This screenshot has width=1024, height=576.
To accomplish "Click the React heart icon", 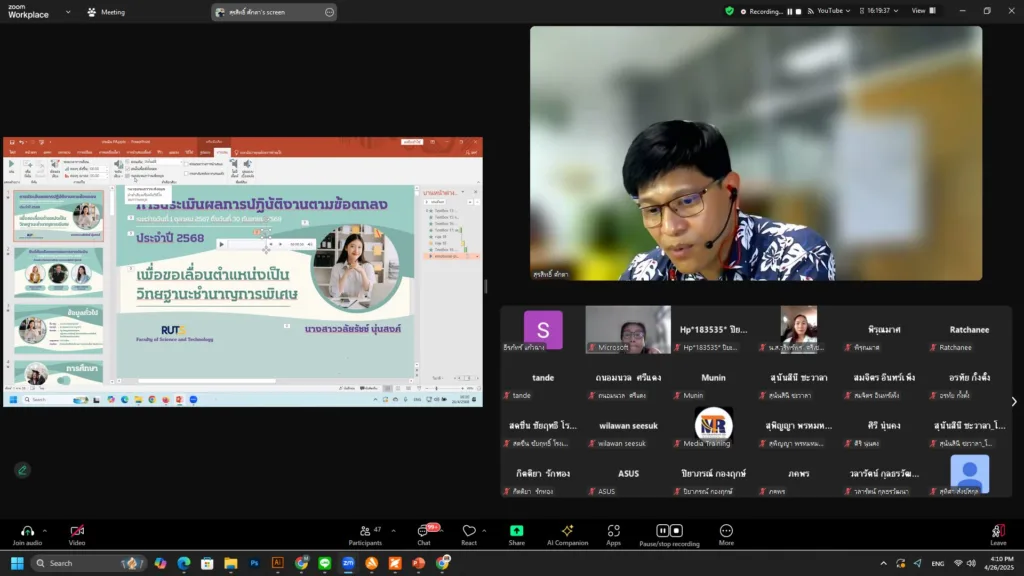I will 469,531.
